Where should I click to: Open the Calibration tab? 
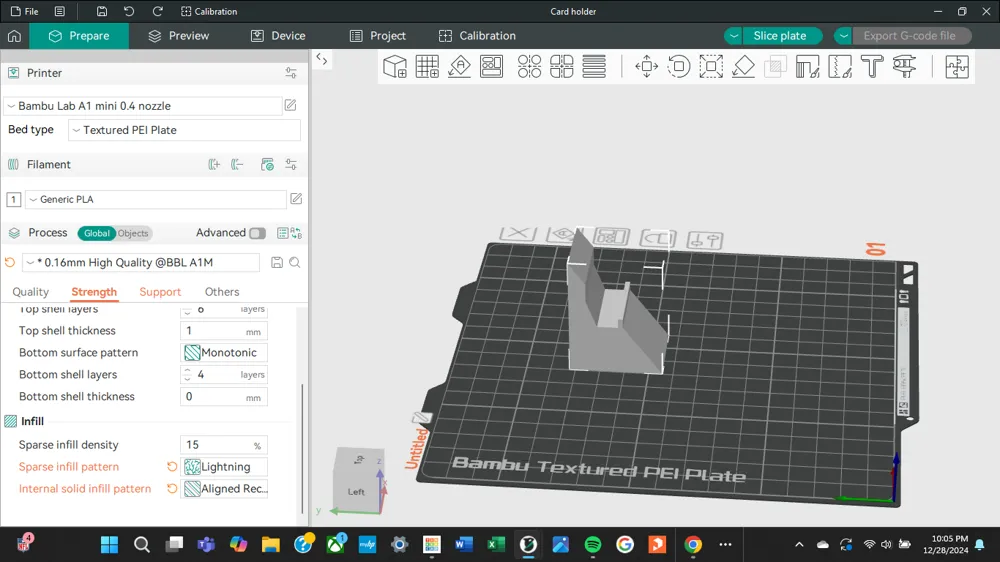[477, 36]
